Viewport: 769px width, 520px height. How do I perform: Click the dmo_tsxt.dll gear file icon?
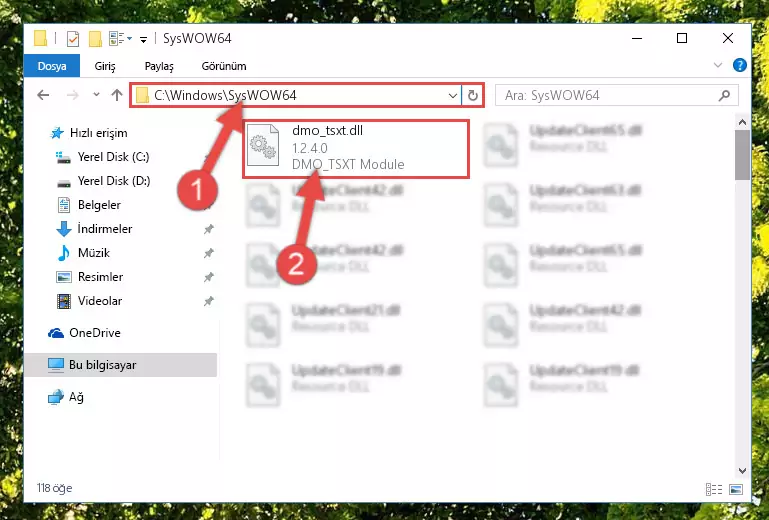263,146
